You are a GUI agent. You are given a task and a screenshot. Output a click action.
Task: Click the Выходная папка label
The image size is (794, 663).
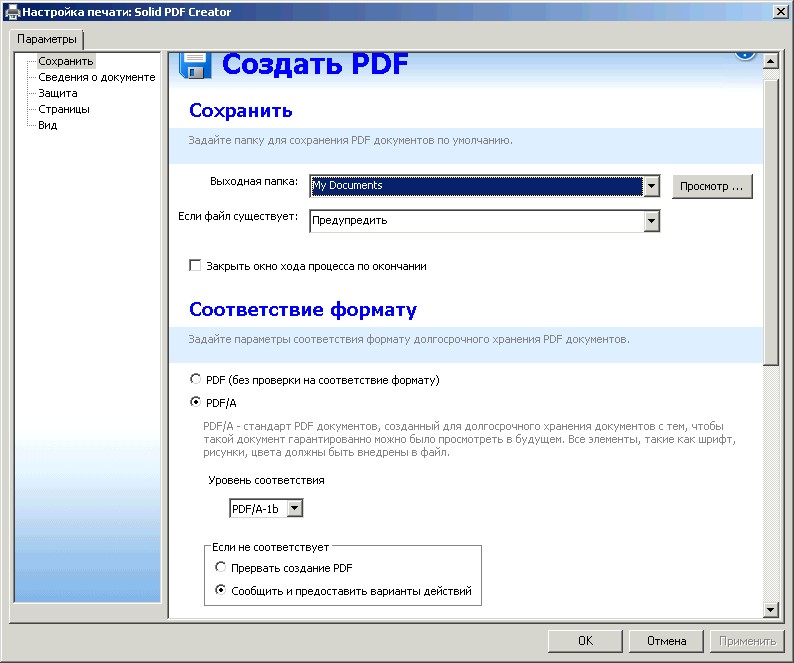(x=254, y=181)
